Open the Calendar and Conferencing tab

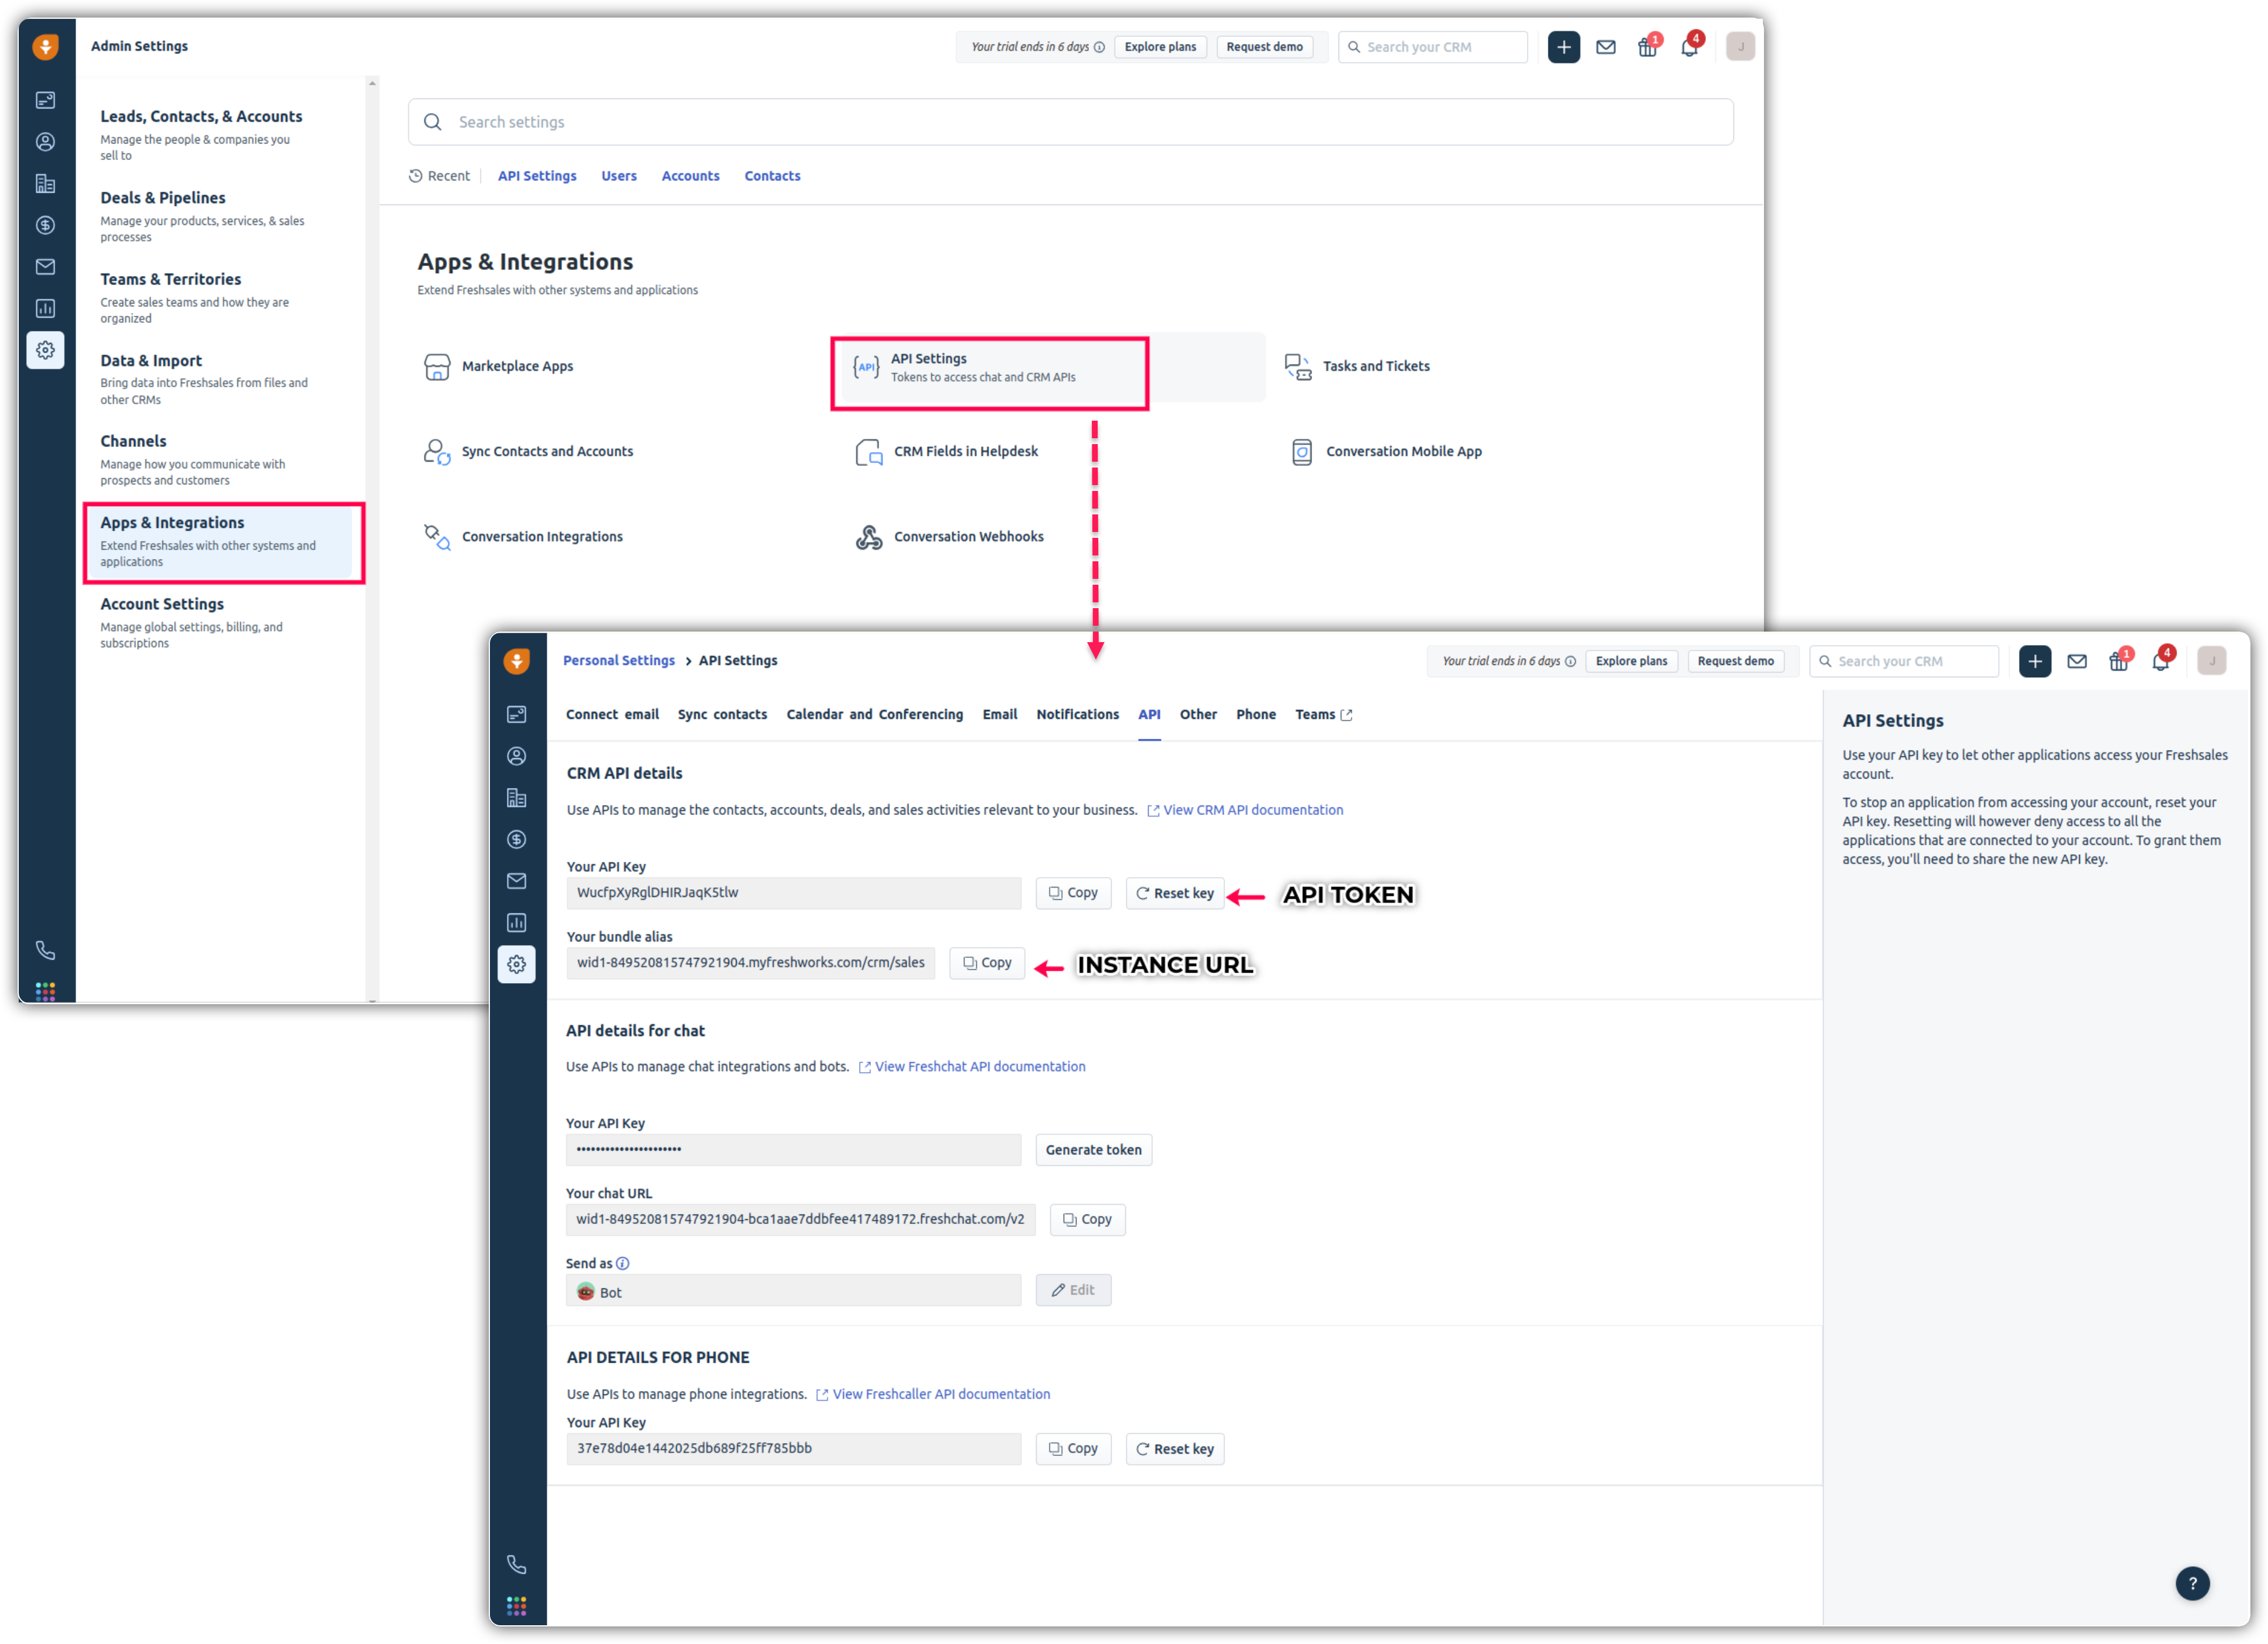pyautogui.click(x=874, y=714)
